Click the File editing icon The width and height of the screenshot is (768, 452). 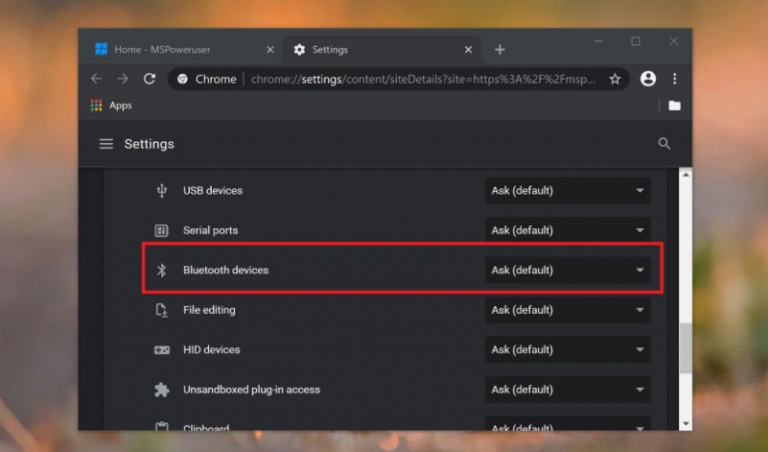pyautogui.click(x=162, y=310)
